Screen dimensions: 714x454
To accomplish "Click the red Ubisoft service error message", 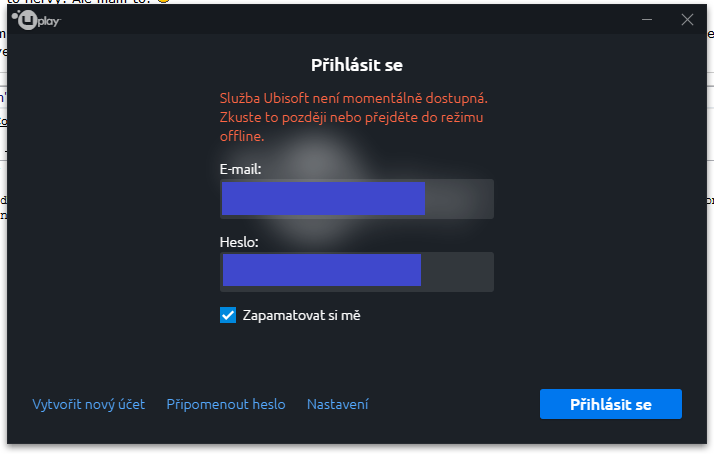I will click(x=353, y=117).
